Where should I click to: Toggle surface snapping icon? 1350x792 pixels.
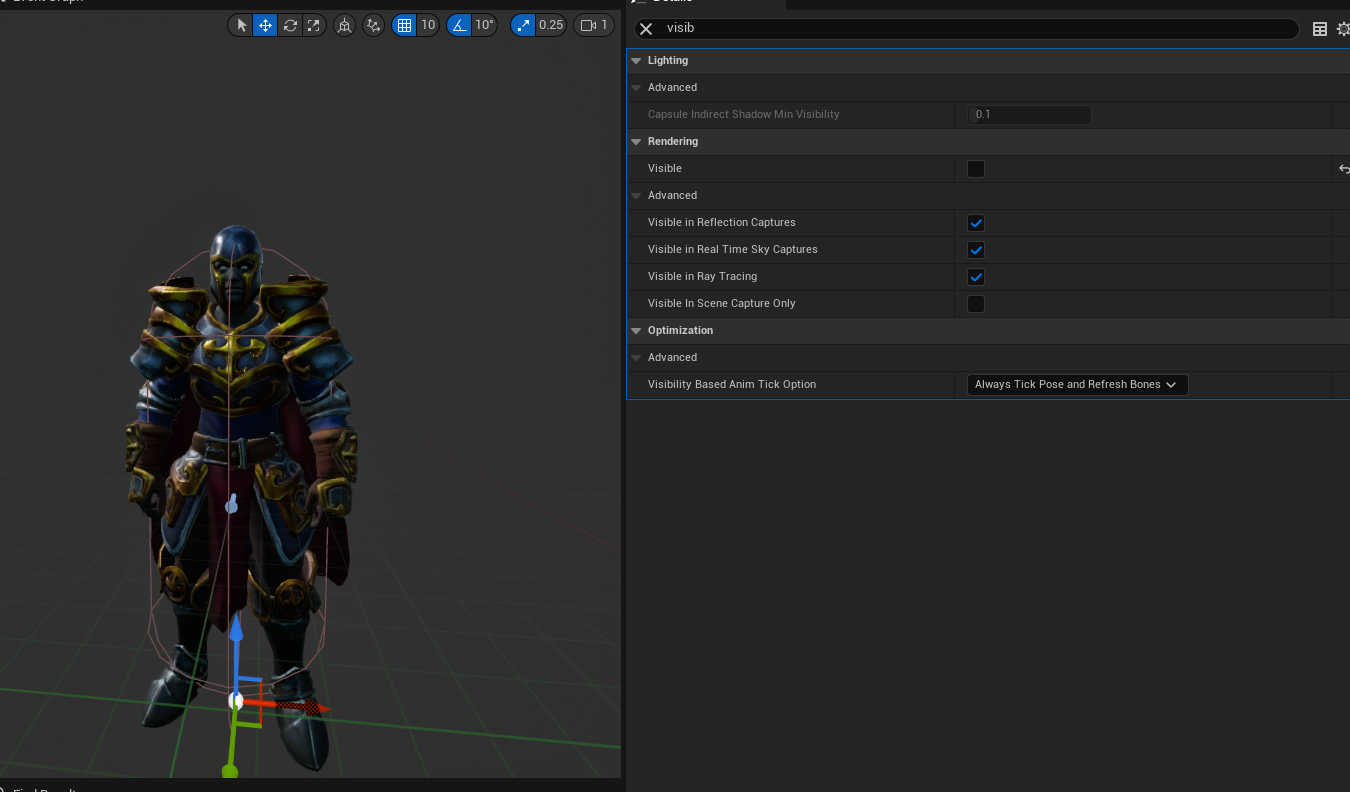(374, 25)
